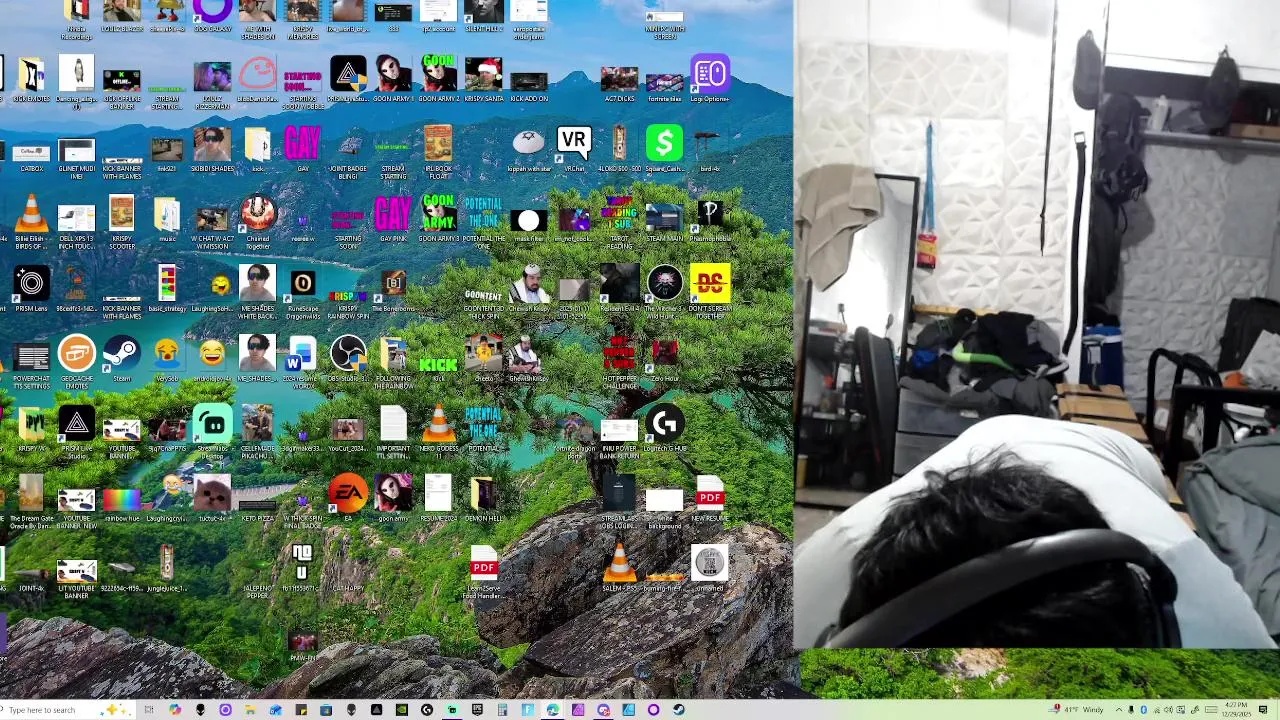Screen dimensions: 1280x720
Task: Open Task View on the taskbar
Action: (149, 710)
